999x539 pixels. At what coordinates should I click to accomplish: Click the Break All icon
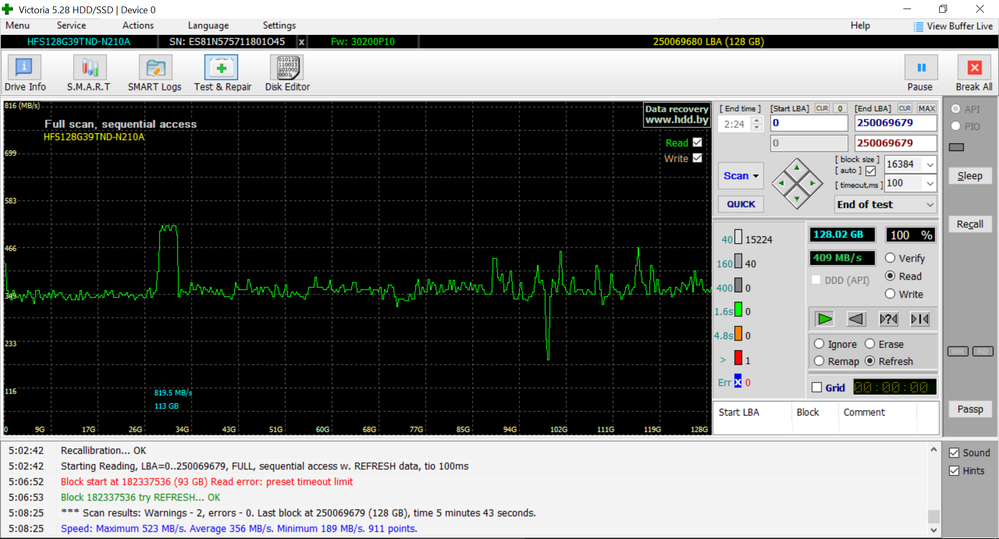pos(973,68)
